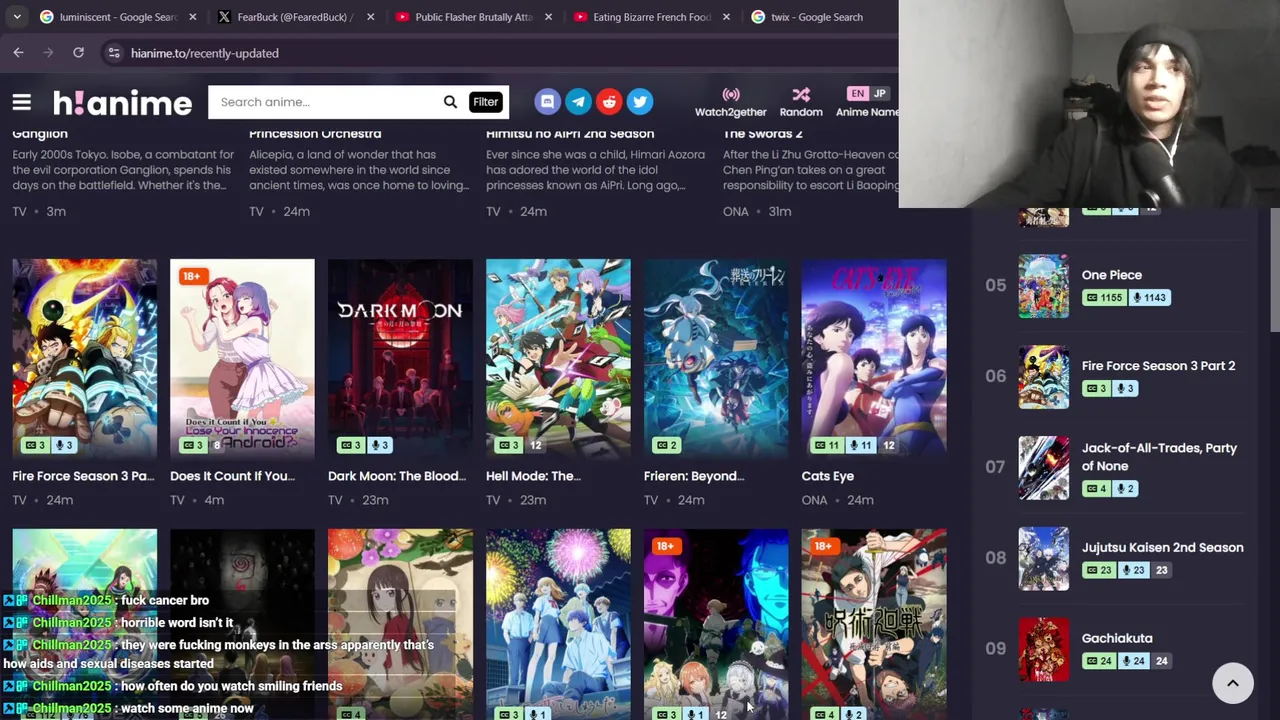Screen dimensions: 1280x720
Task: Click the Random shuffle icon
Action: pos(801,94)
